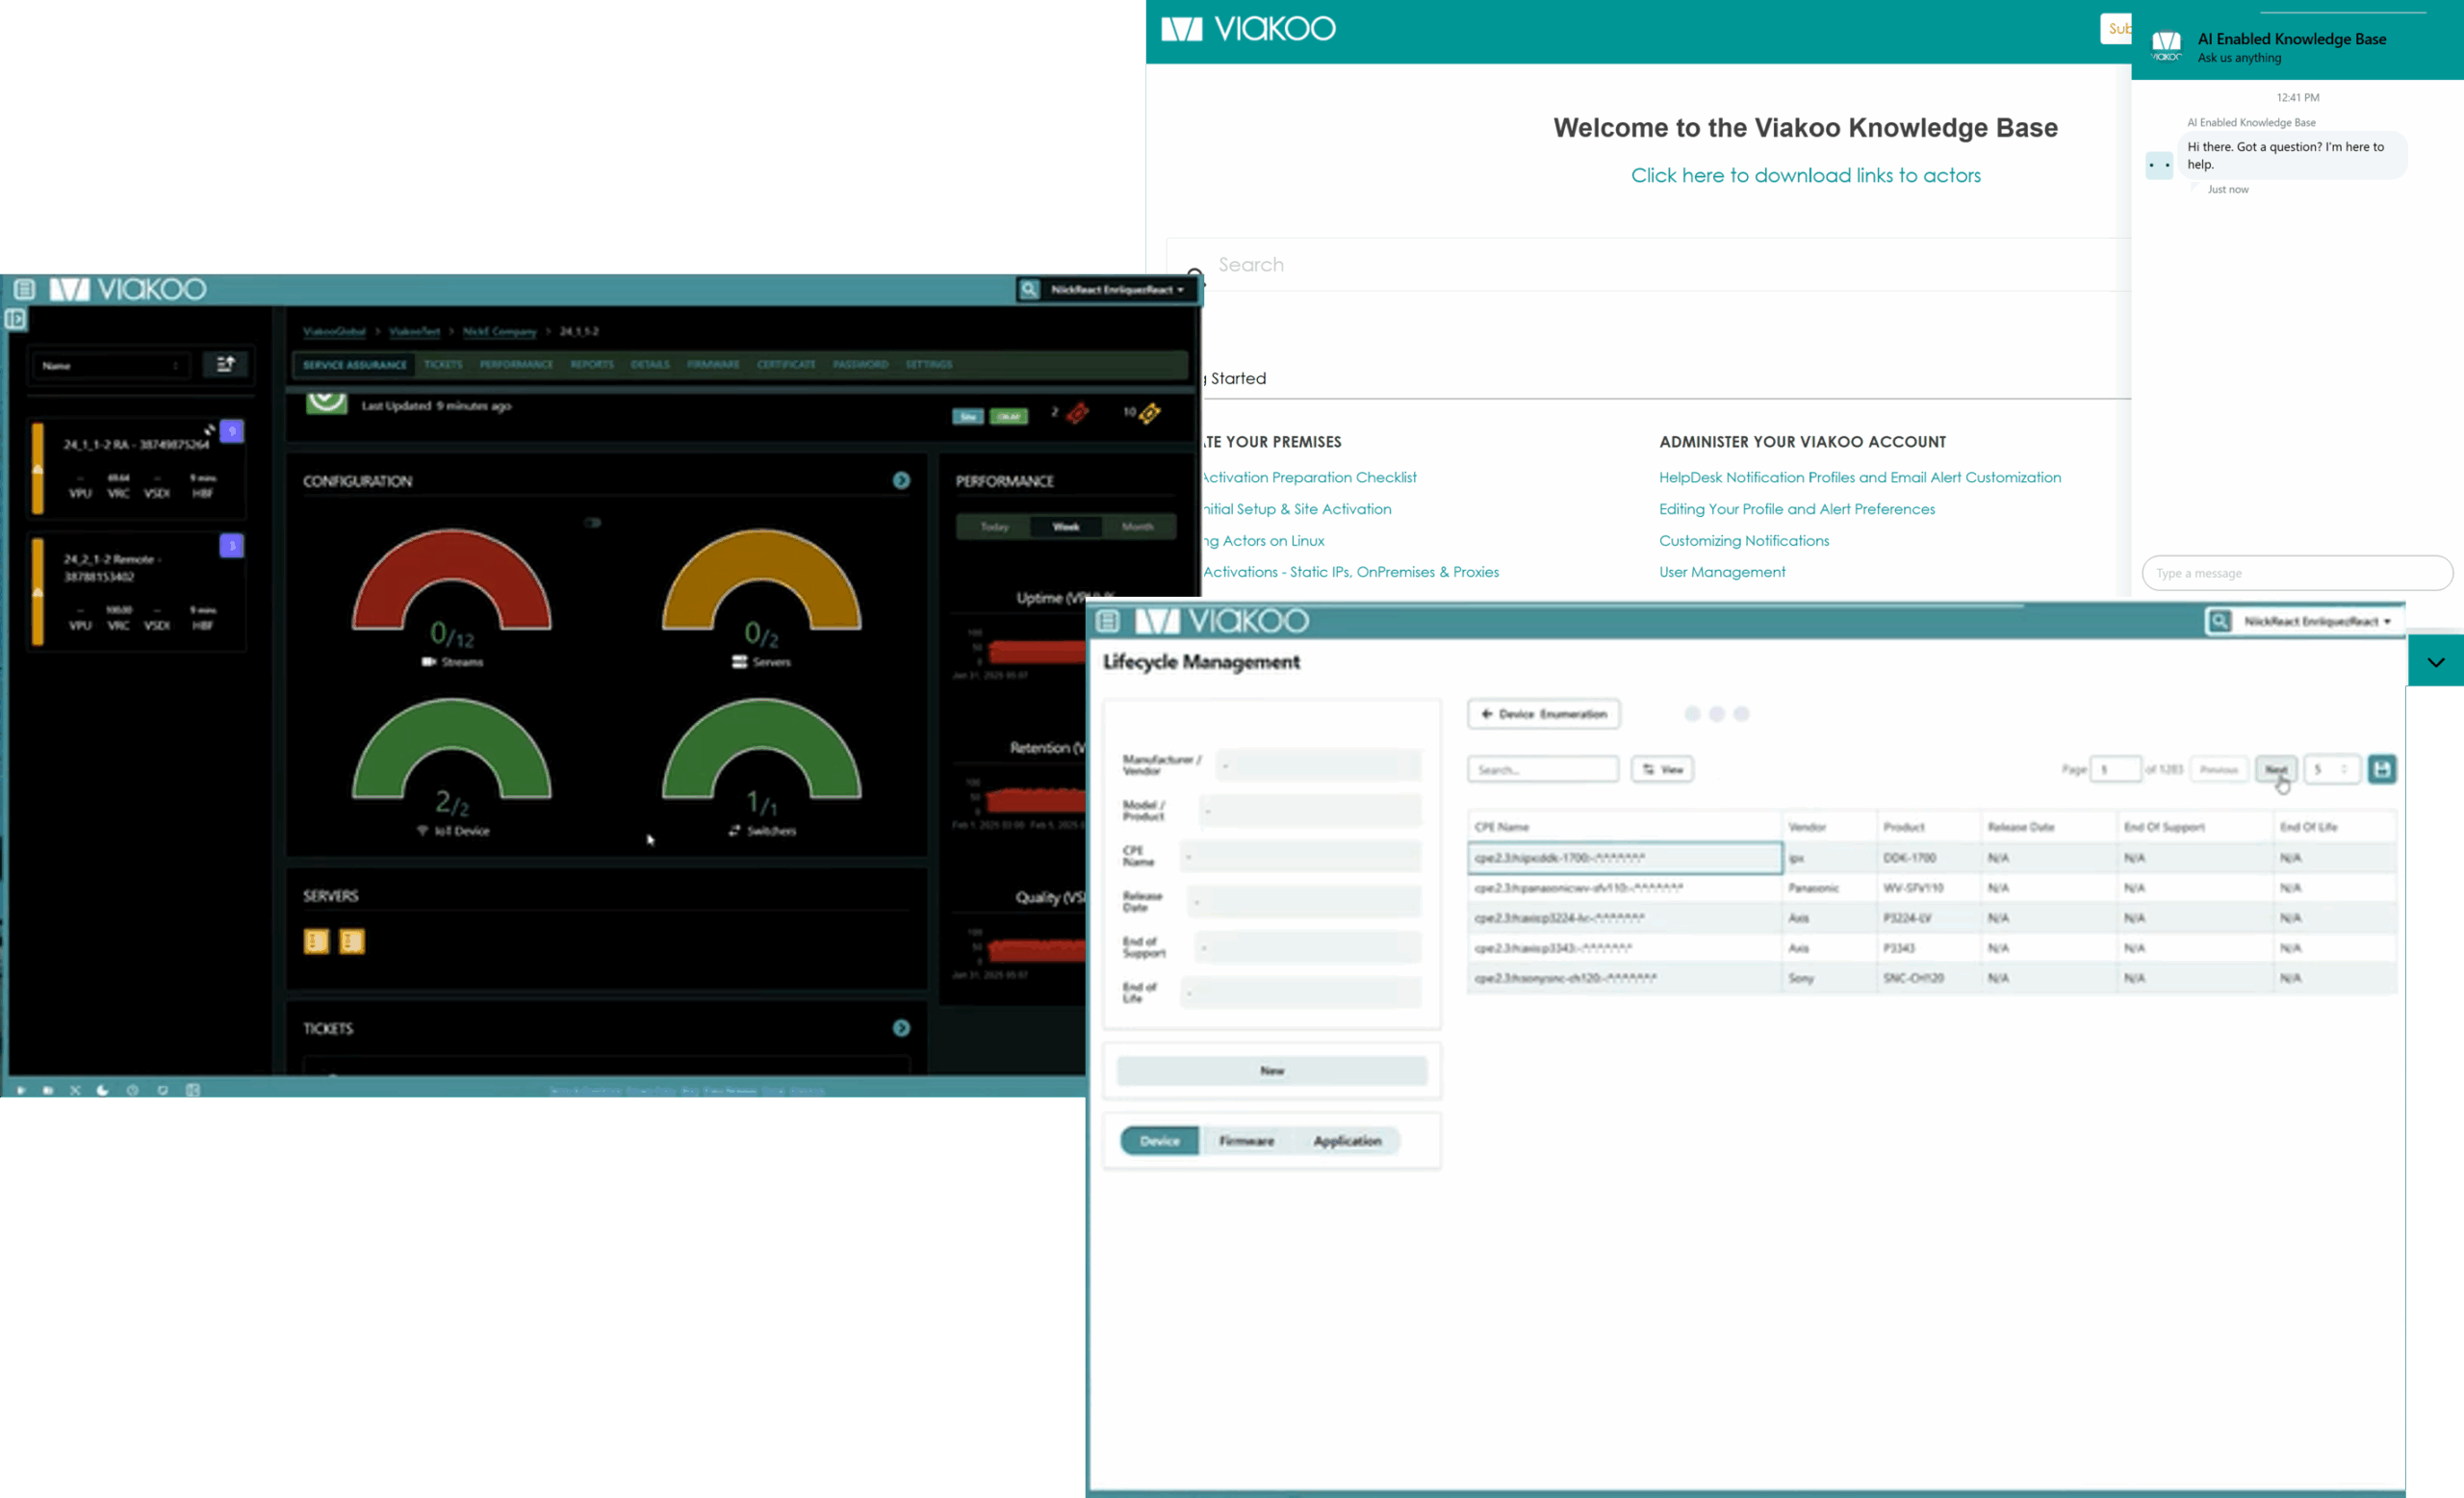
Task: Toggle the small switch in Configuration panel
Action: [x=593, y=523]
